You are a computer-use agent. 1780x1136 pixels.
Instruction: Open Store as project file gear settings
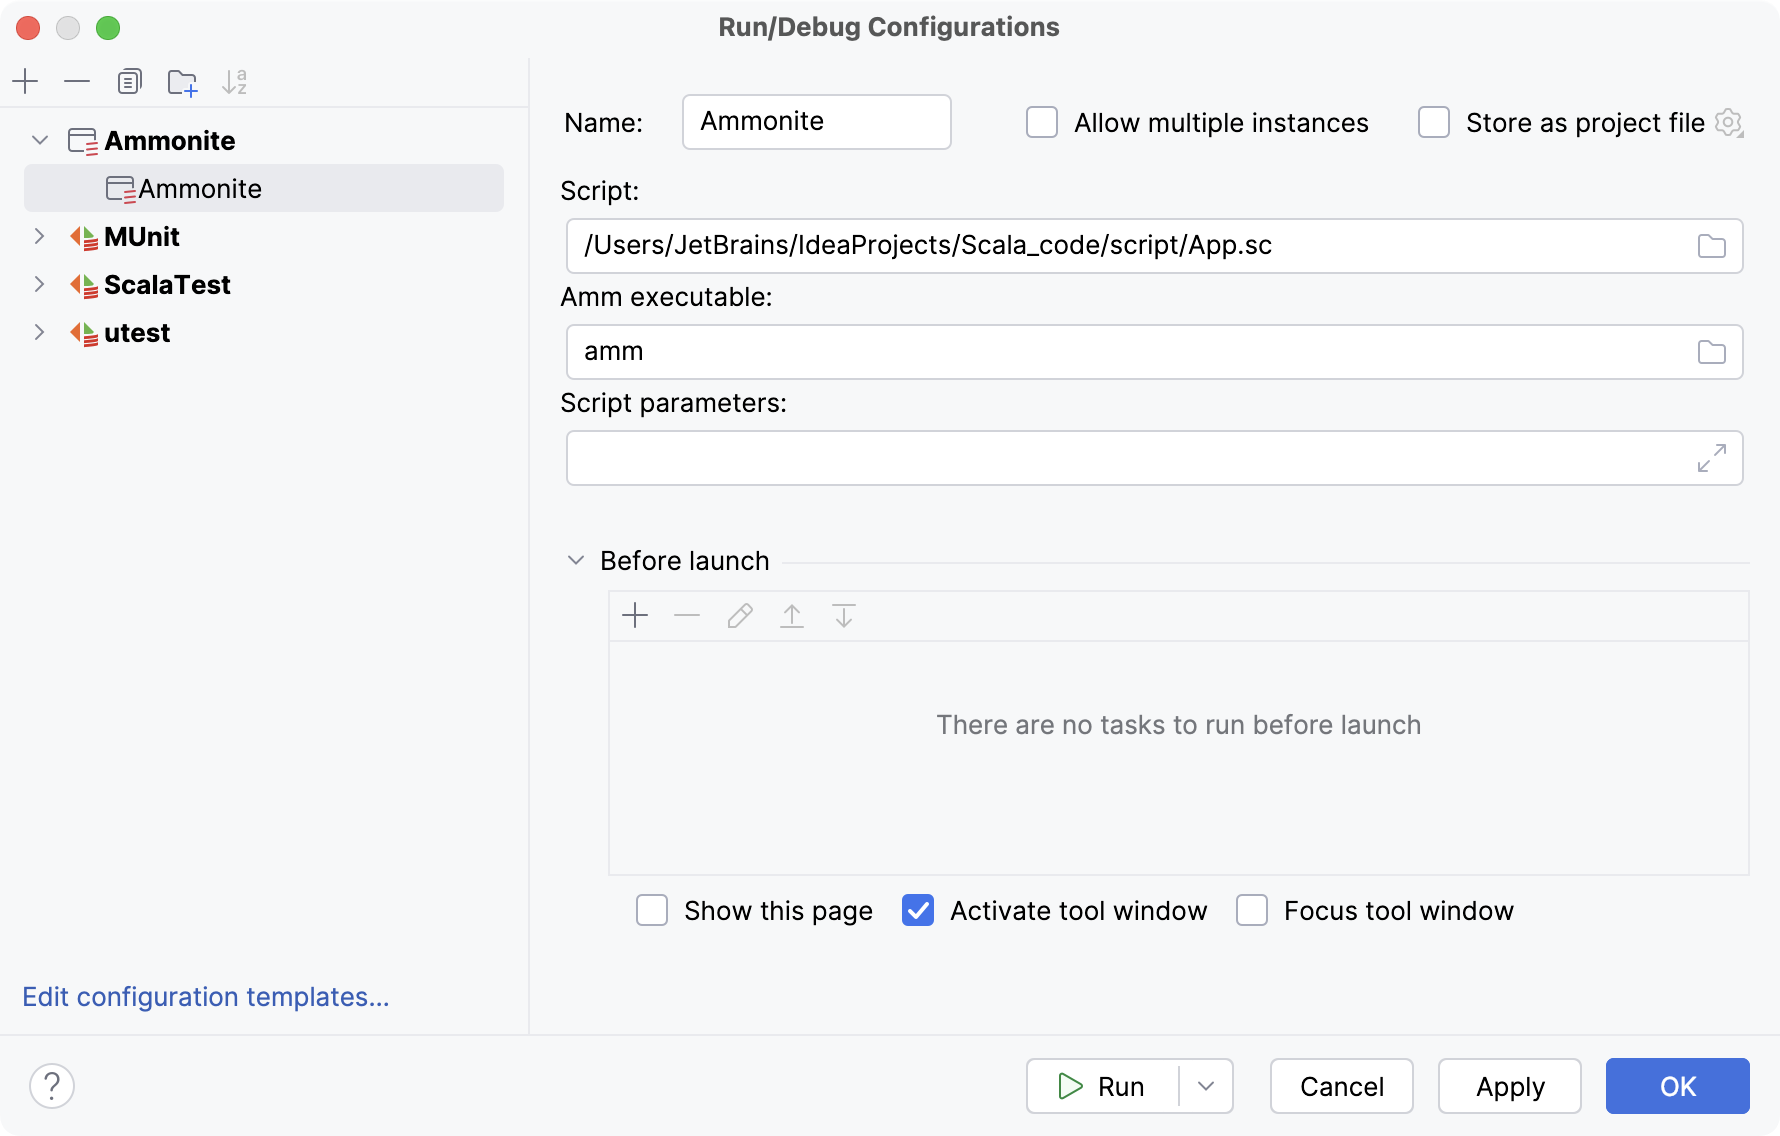(x=1729, y=123)
